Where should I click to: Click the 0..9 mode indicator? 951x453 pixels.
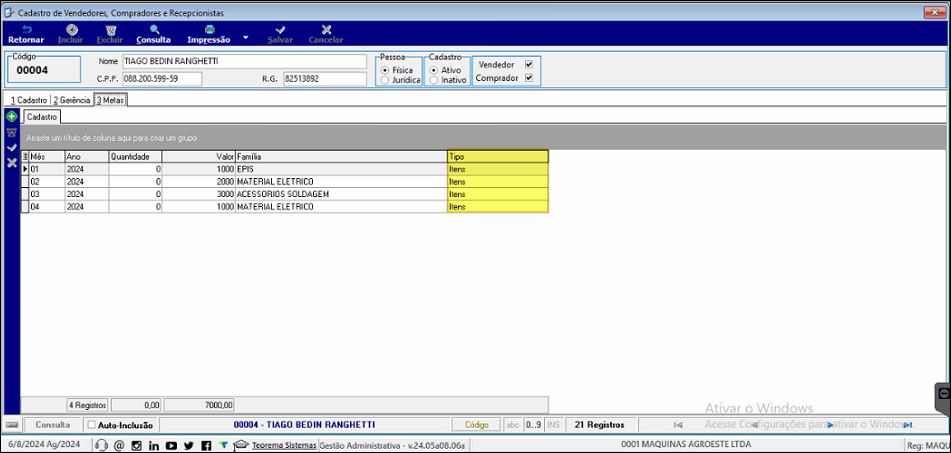click(533, 425)
